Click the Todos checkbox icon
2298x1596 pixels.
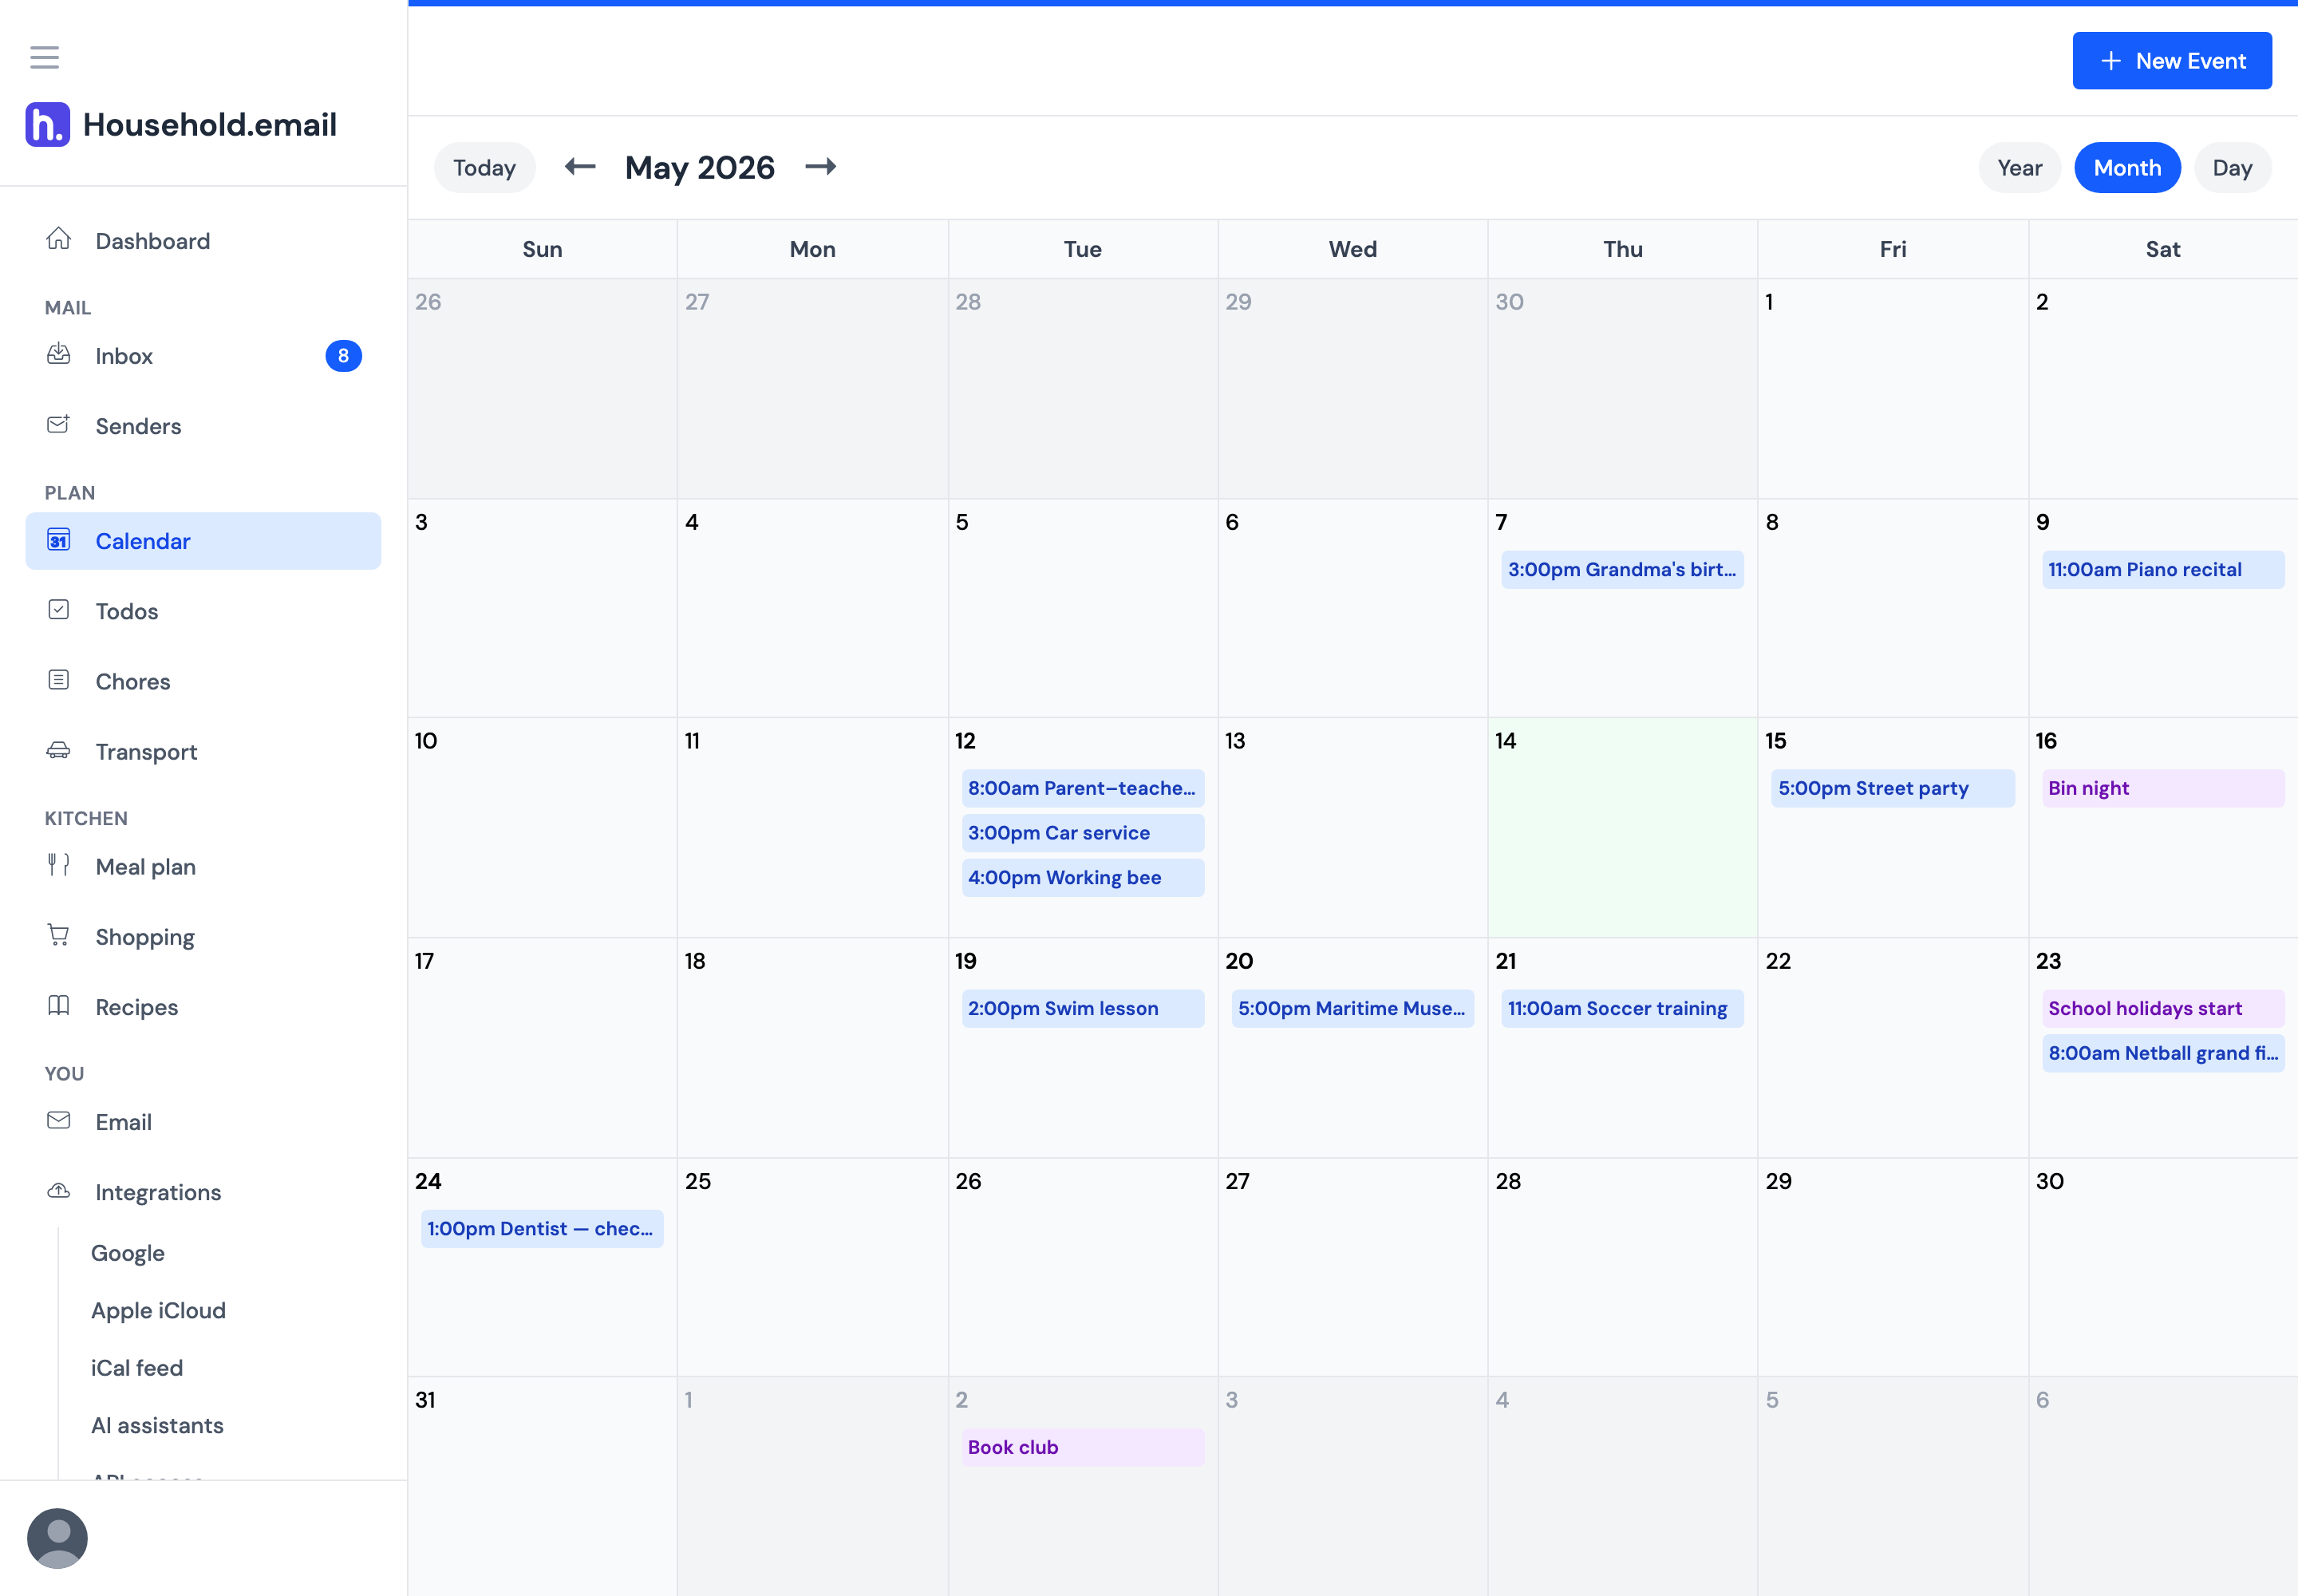(x=59, y=610)
